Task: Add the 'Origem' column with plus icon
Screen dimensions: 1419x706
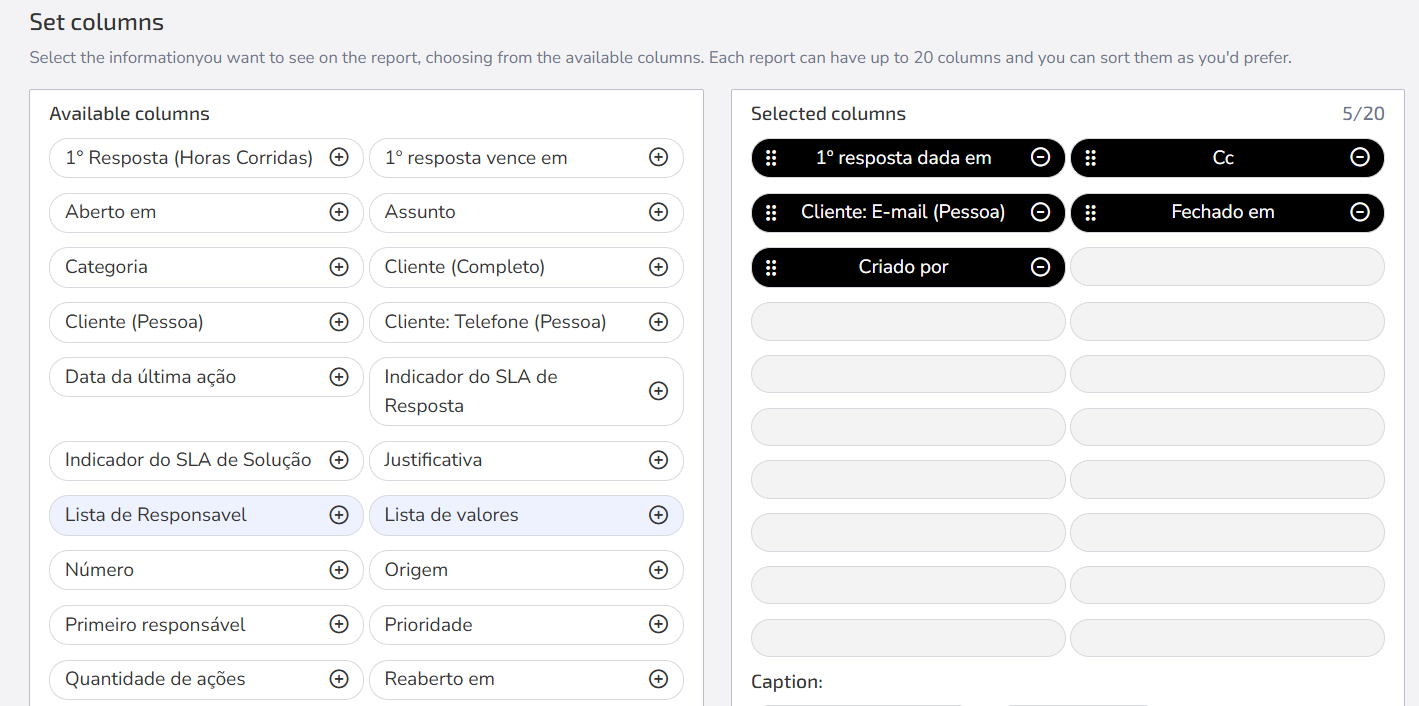Action: (x=658, y=570)
